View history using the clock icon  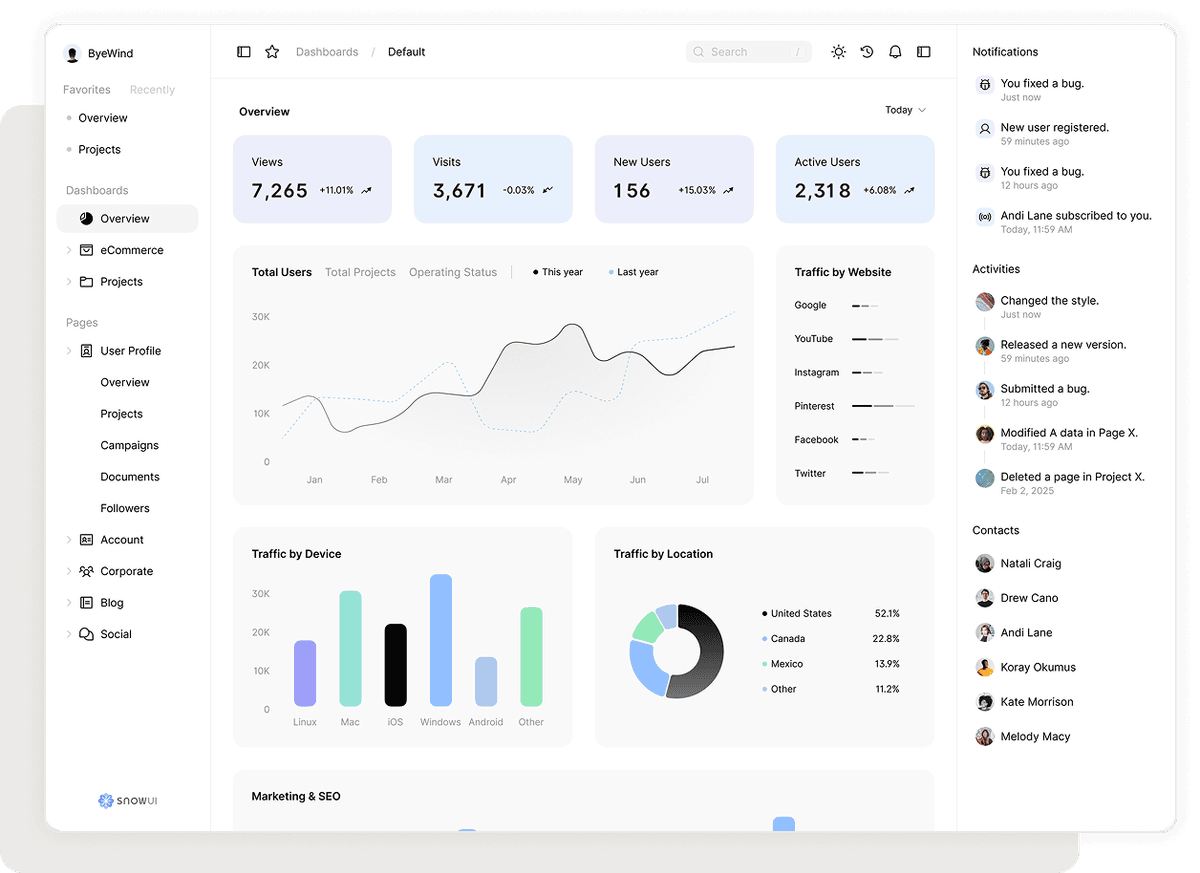pyautogui.click(x=866, y=51)
